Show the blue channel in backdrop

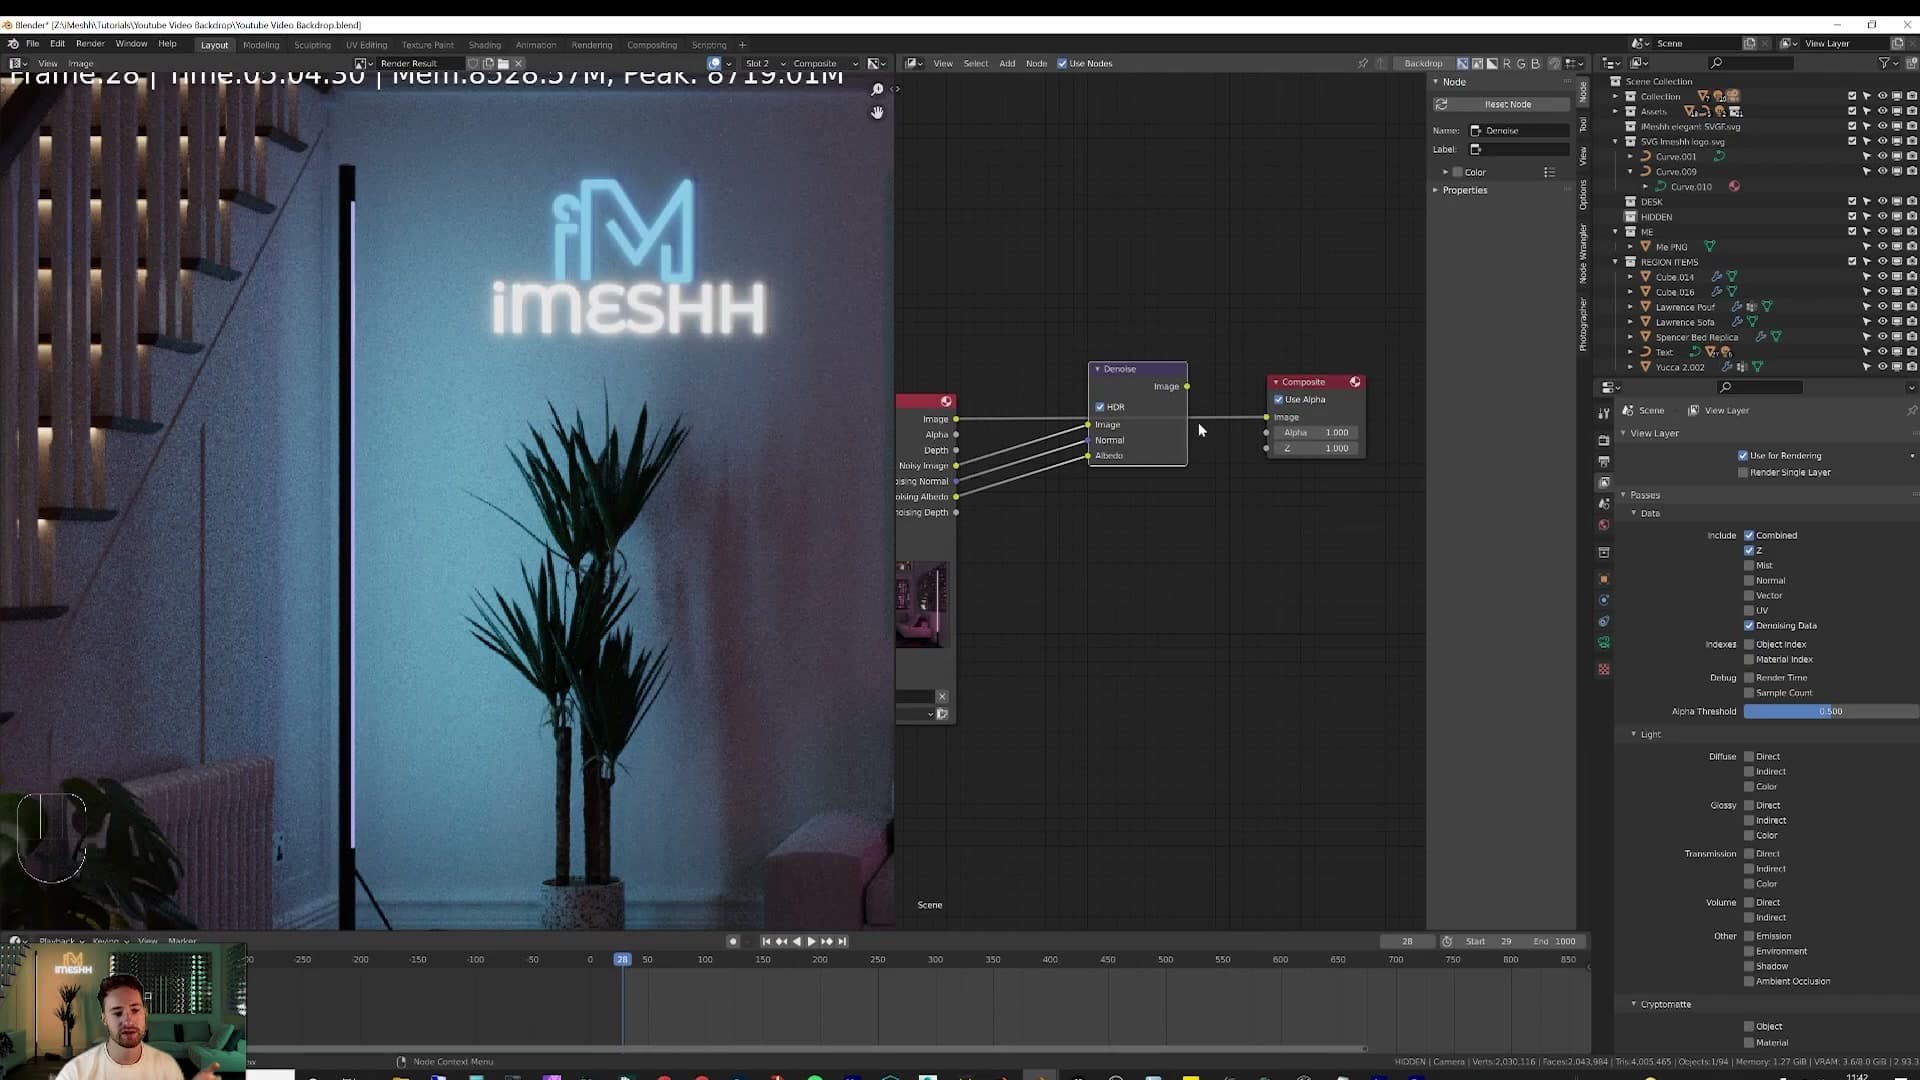coord(1535,63)
